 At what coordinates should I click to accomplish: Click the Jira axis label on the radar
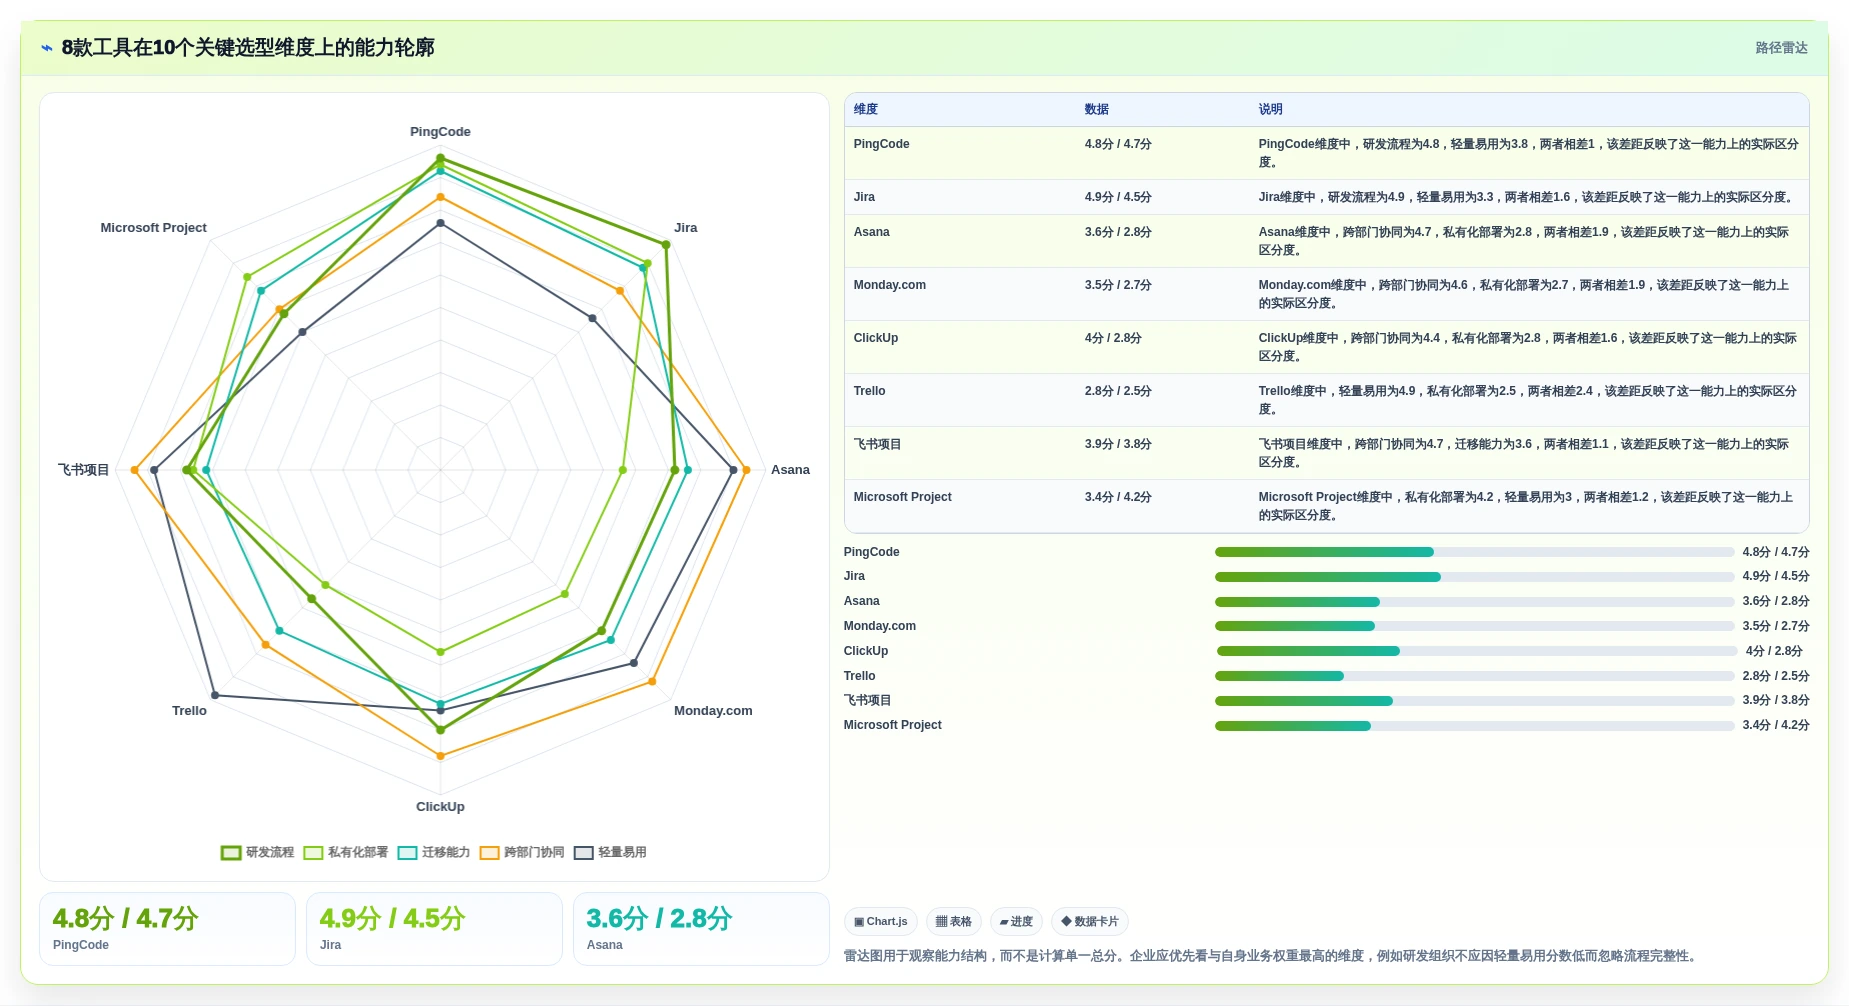click(x=685, y=228)
